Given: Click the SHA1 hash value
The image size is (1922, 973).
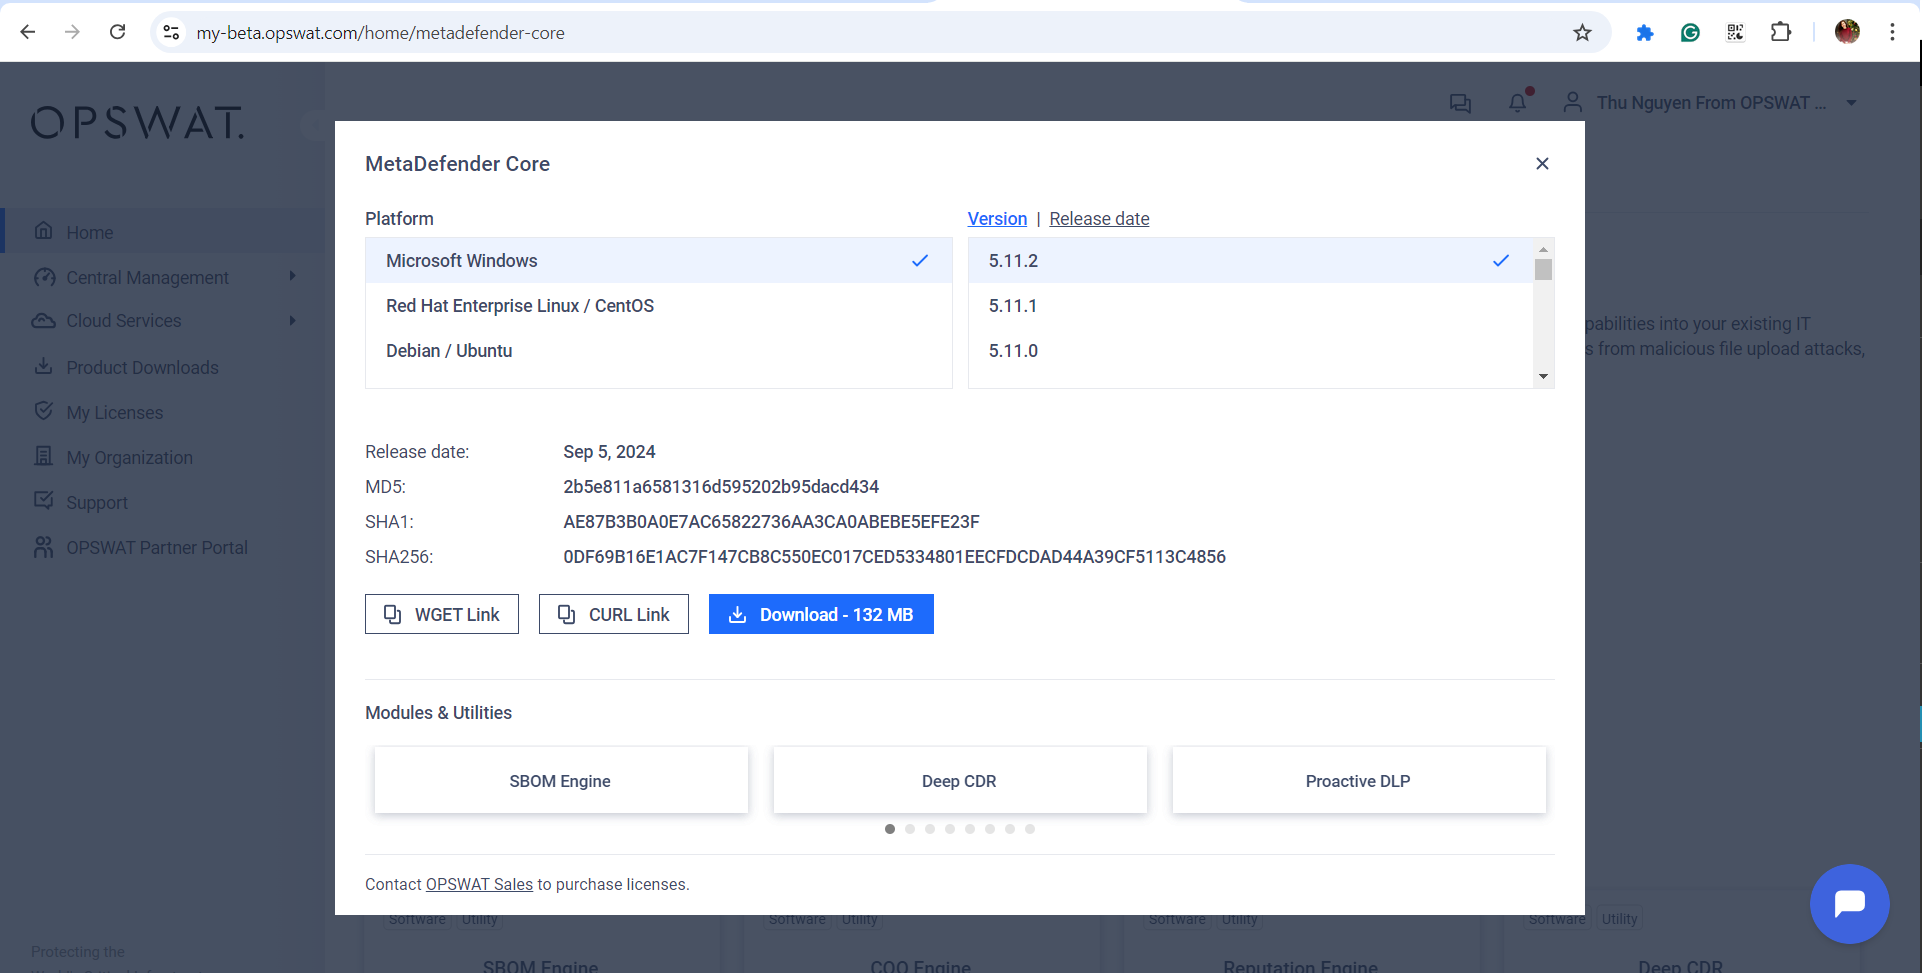Looking at the screenshot, I should point(771,521).
